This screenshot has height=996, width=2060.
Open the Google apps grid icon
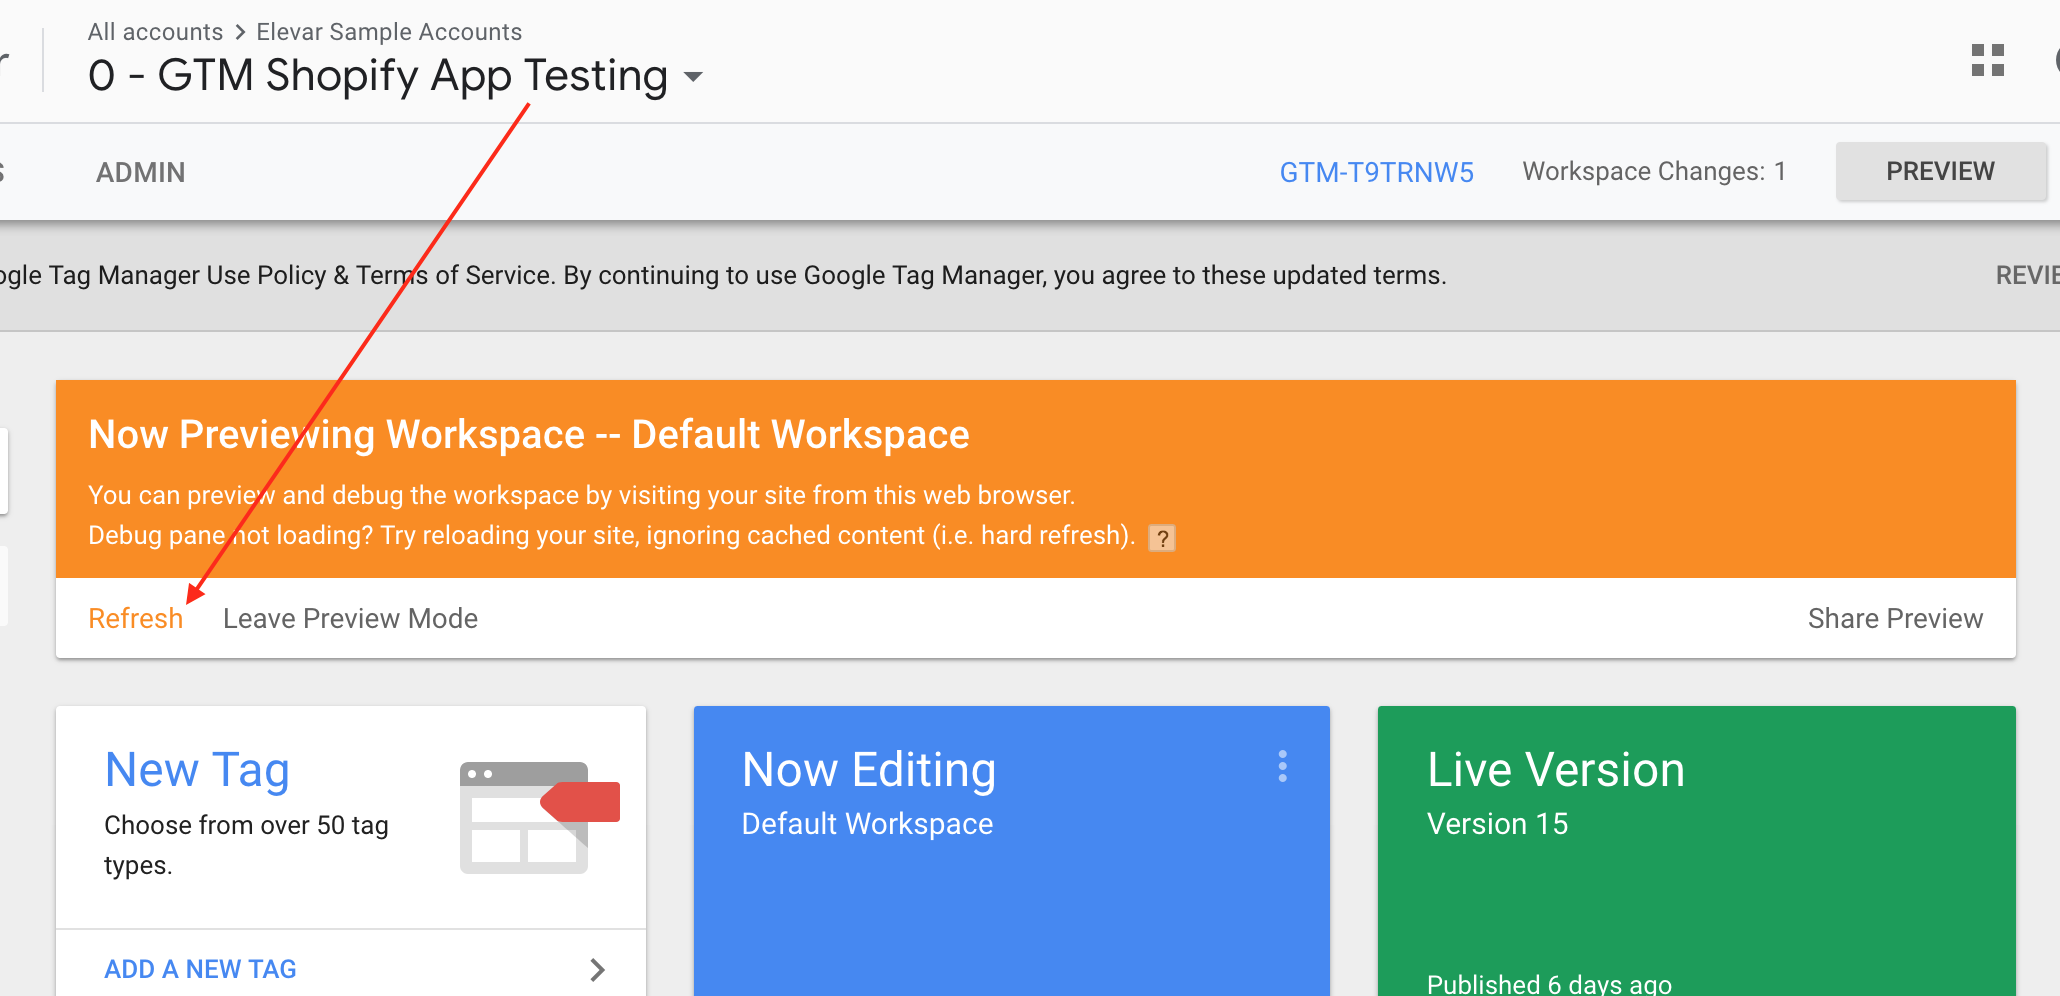(x=1987, y=60)
